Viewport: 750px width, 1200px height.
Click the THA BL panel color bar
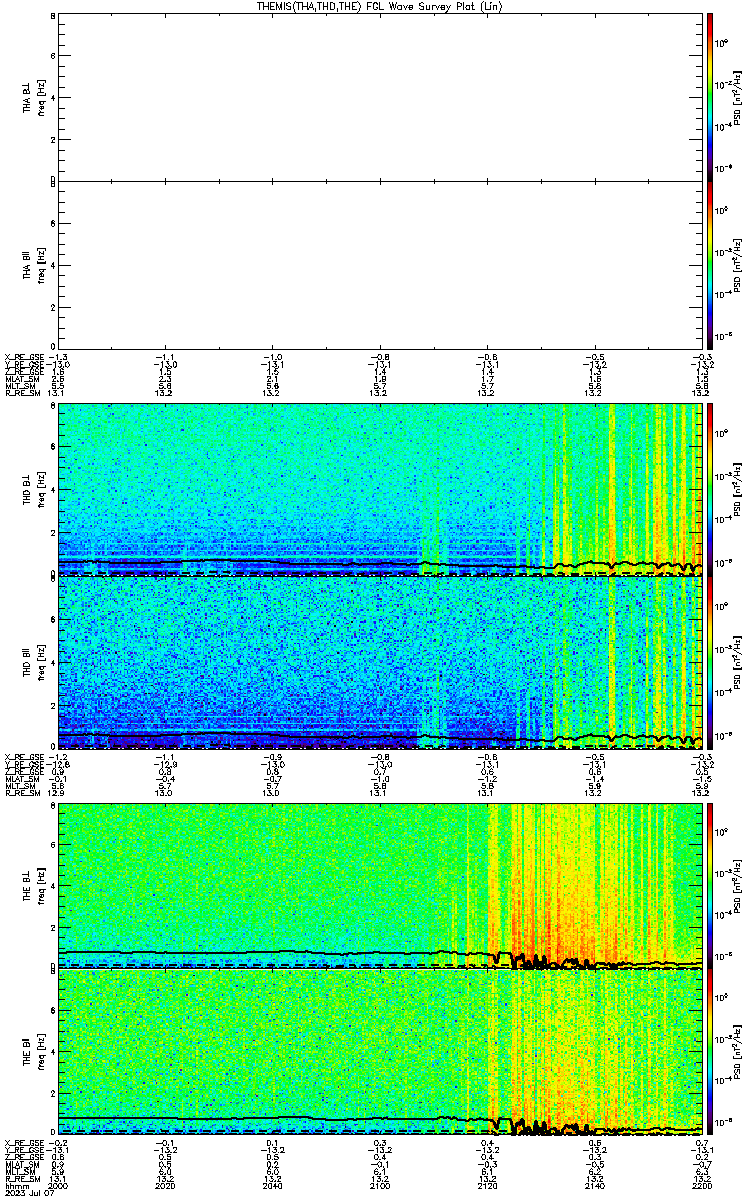tap(710, 97)
